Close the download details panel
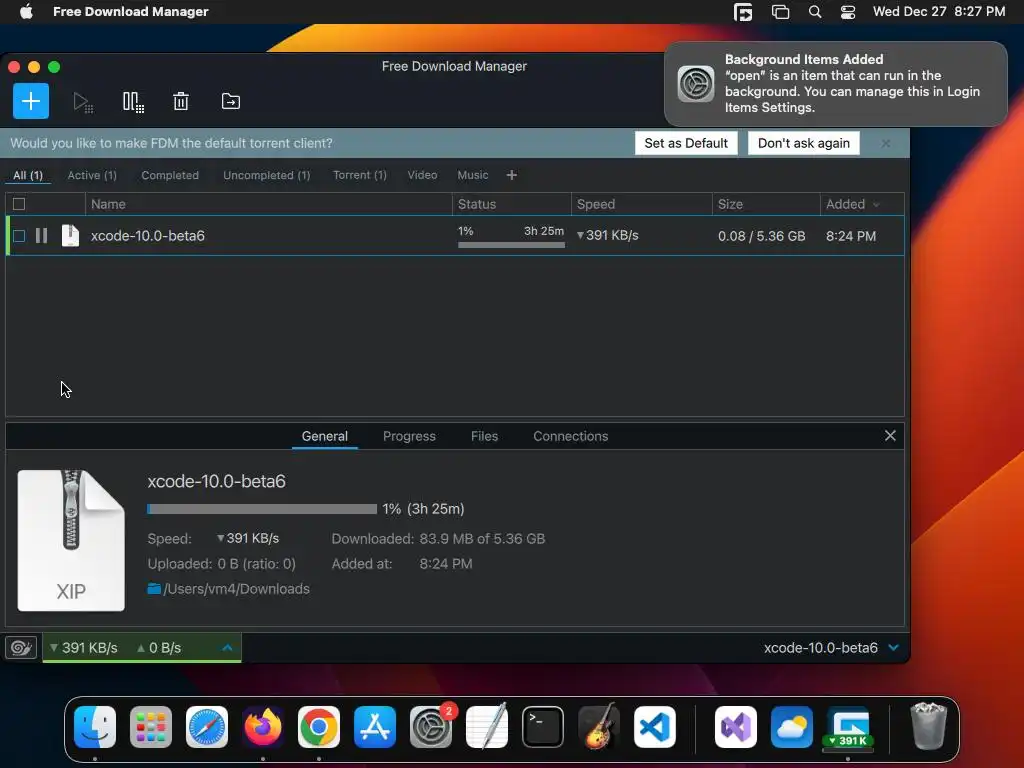1024x768 pixels. click(890, 436)
